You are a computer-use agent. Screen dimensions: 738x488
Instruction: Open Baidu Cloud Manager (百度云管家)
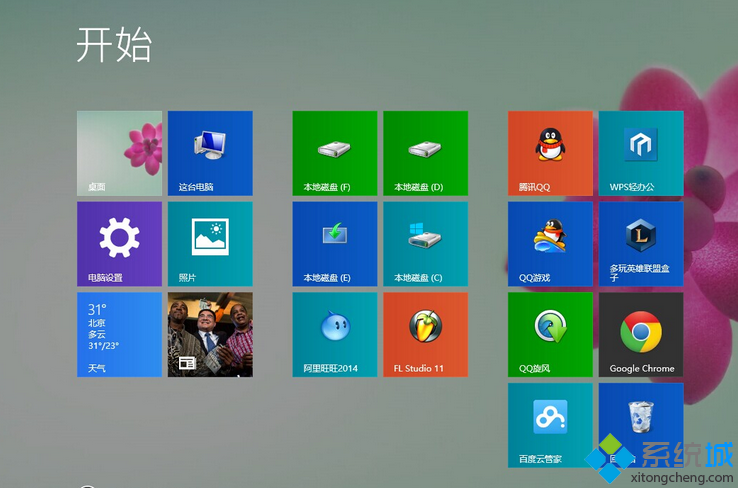551,425
